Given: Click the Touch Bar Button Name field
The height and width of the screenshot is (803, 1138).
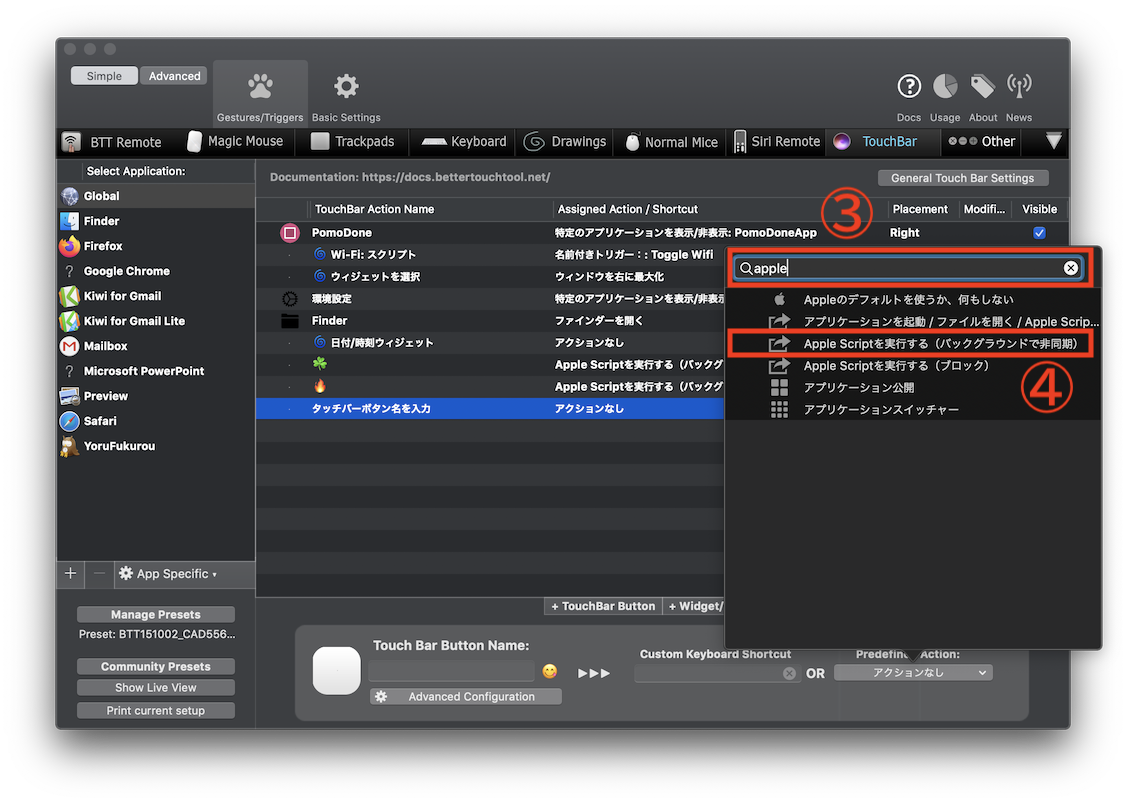Looking at the screenshot, I should tap(451, 672).
